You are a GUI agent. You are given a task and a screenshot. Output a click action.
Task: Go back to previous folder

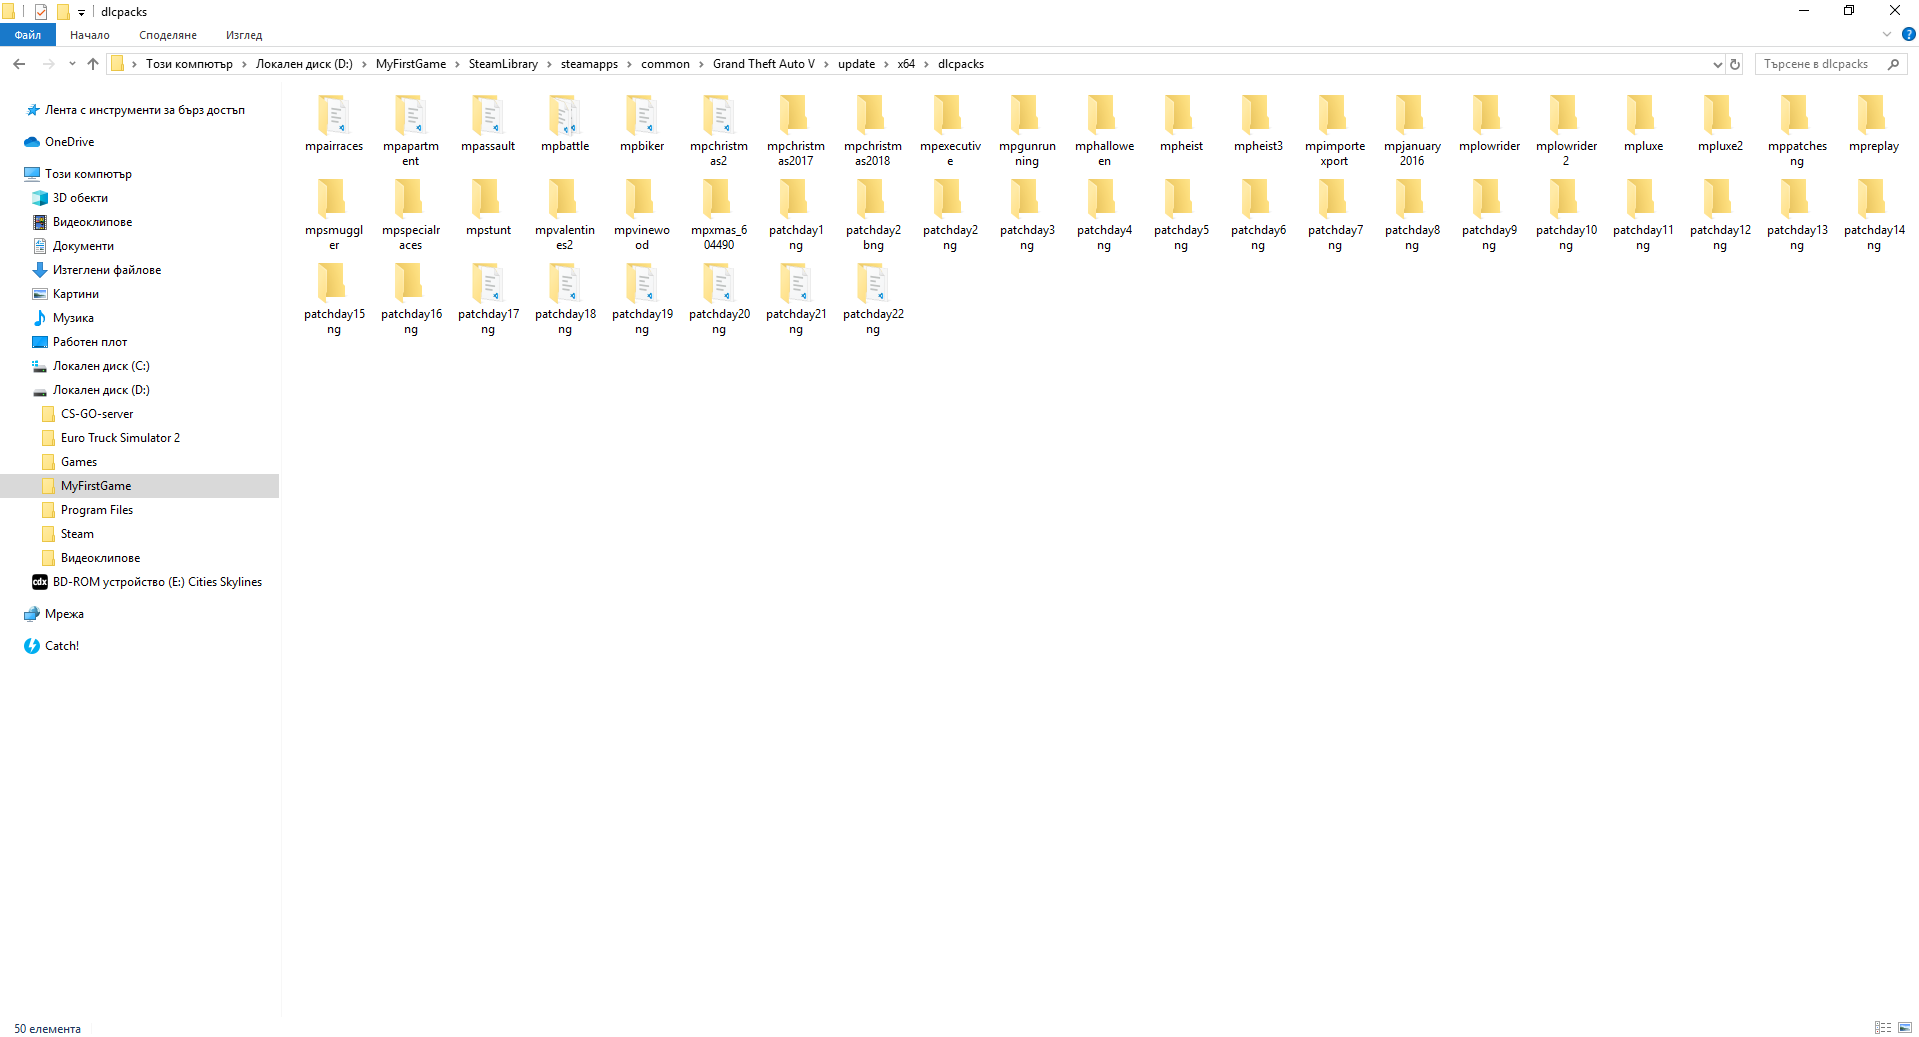tap(19, 64)
